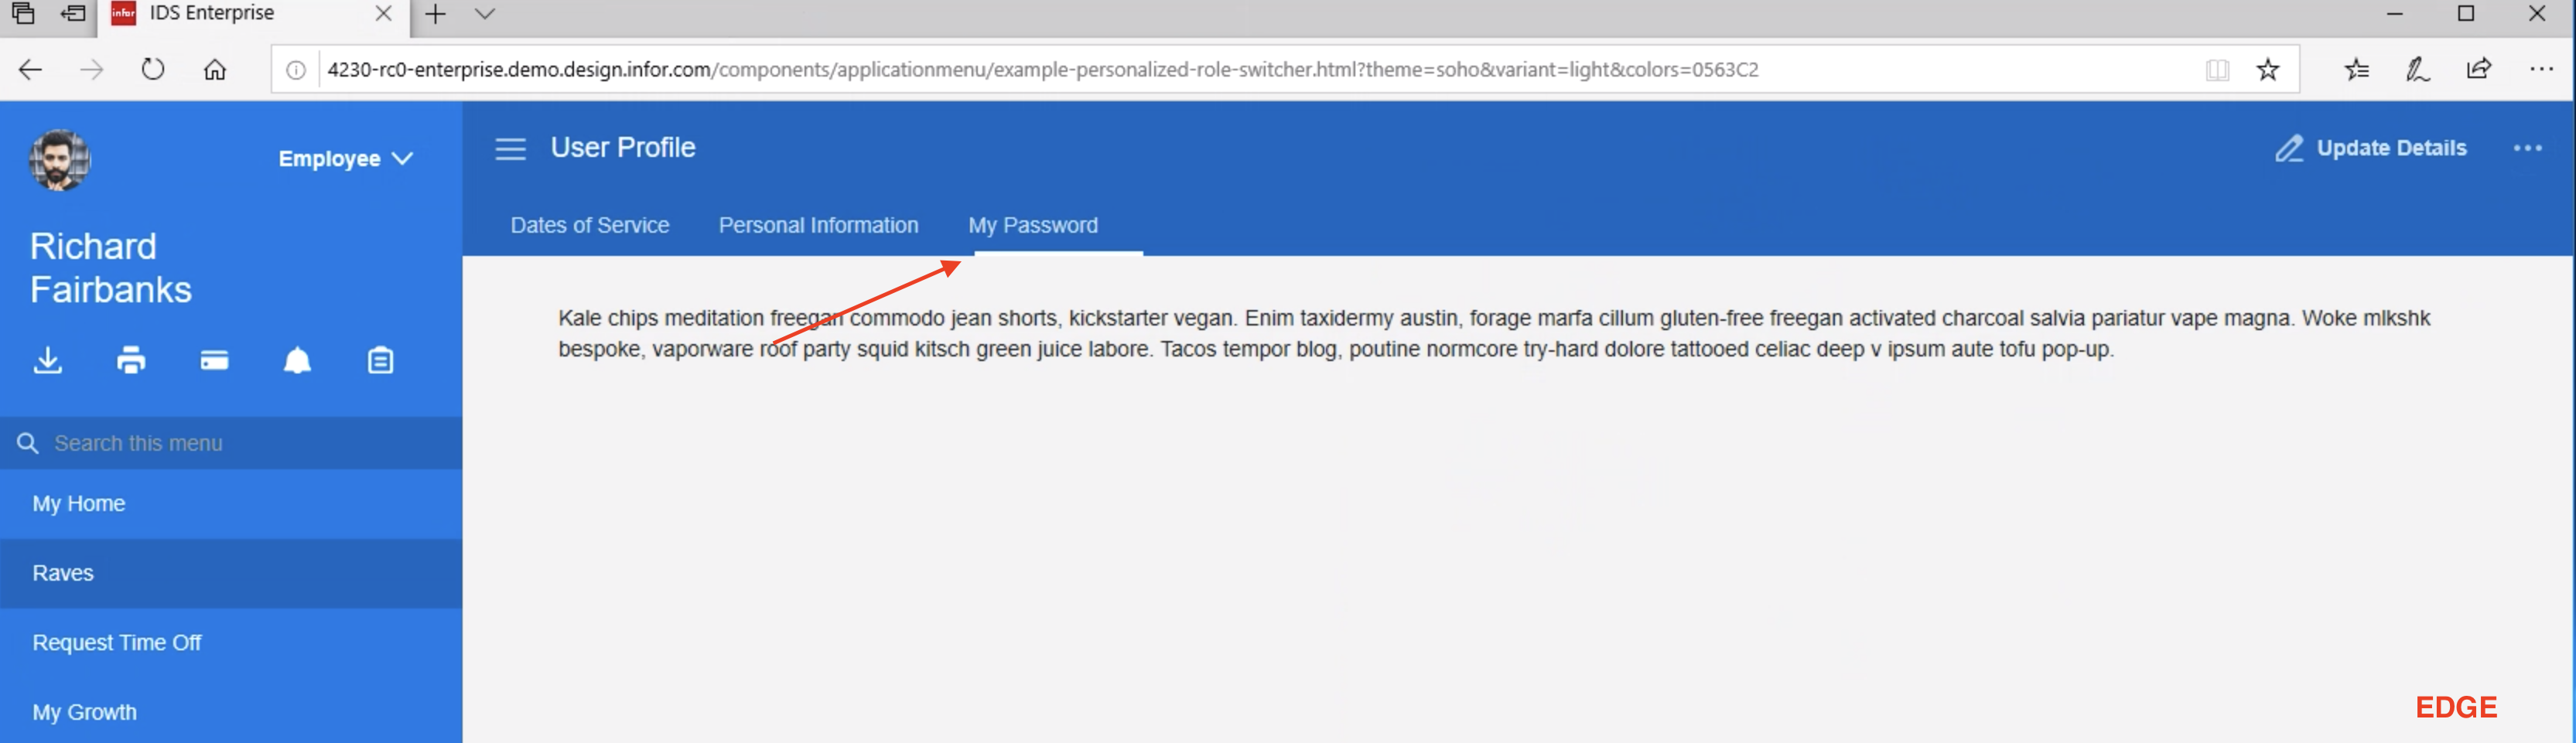Click the notification bell icon

[x=297, y=360]
